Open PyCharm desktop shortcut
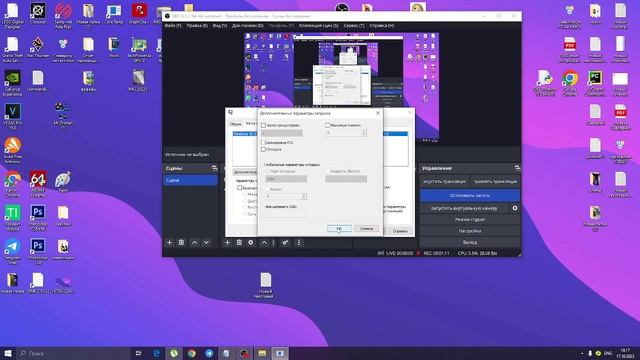Image resolution: width=640 pixels, height=360 pixels. [595, 83]
